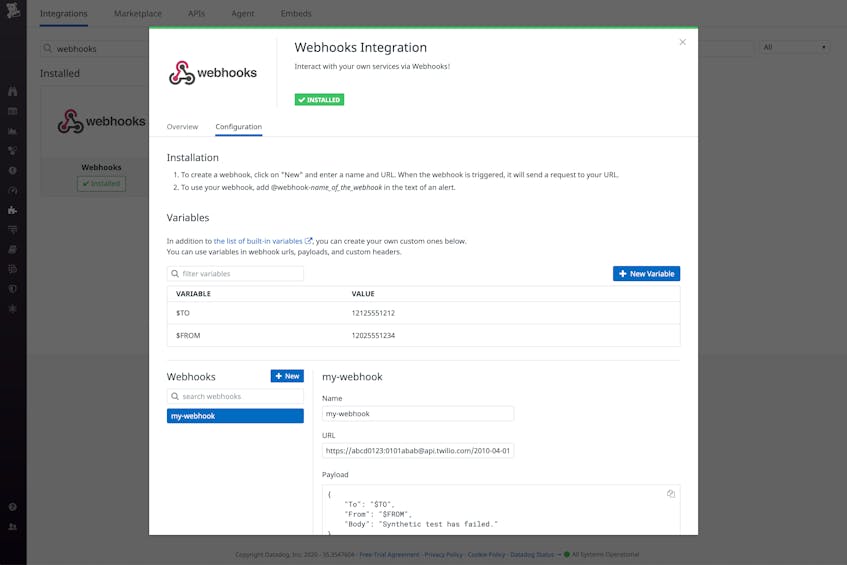
Task: Open the question-mark Help icon in sidebar
Action: pyautogui.click(x=12, y=507)
